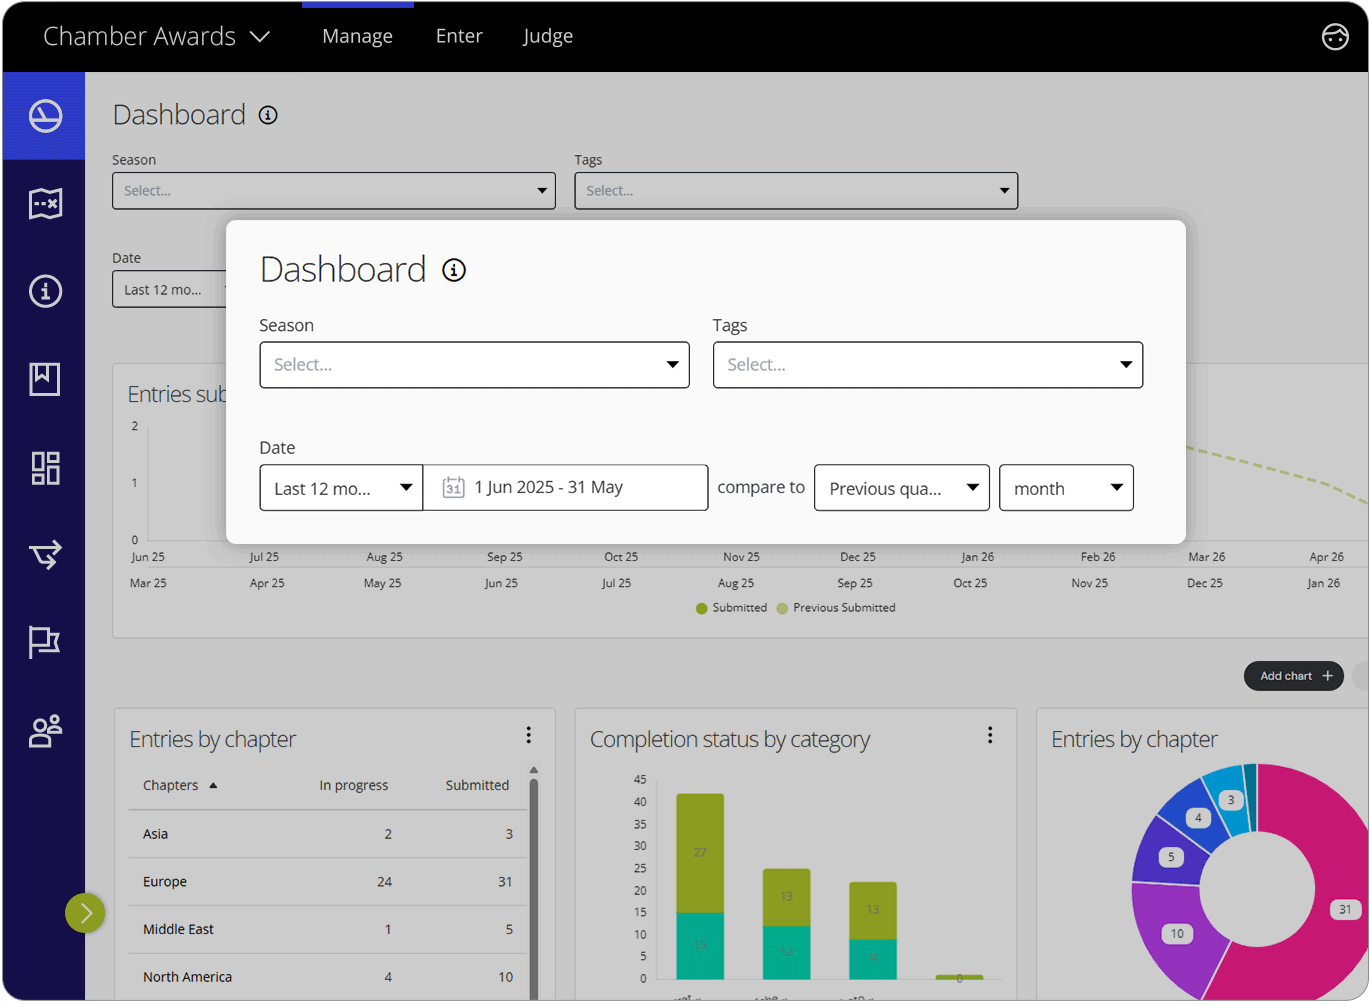Click the Add chart button
This screenshot has height=1006, width=1370.
pos(1294,676)
